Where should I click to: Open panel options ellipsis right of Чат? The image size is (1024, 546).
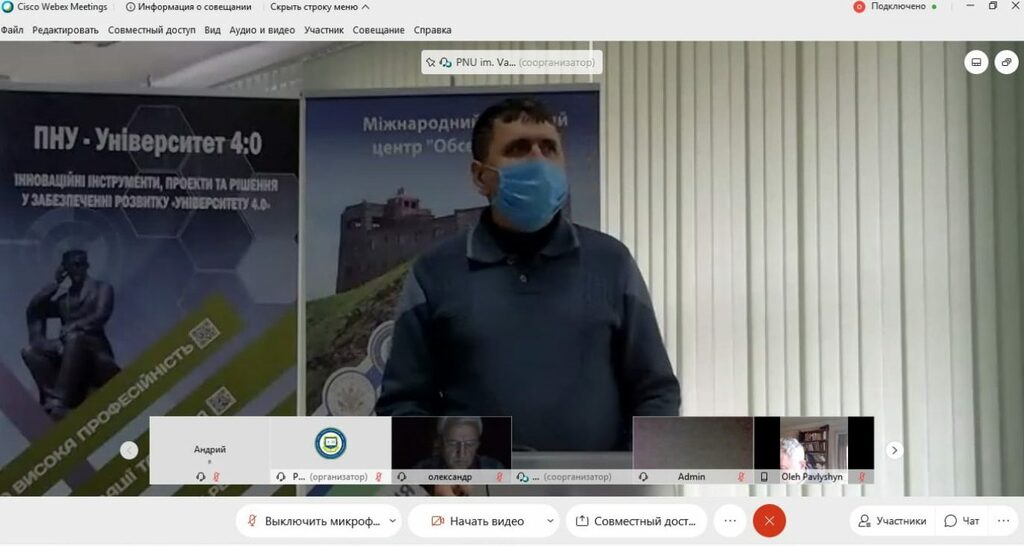[x=1003, y=521]
